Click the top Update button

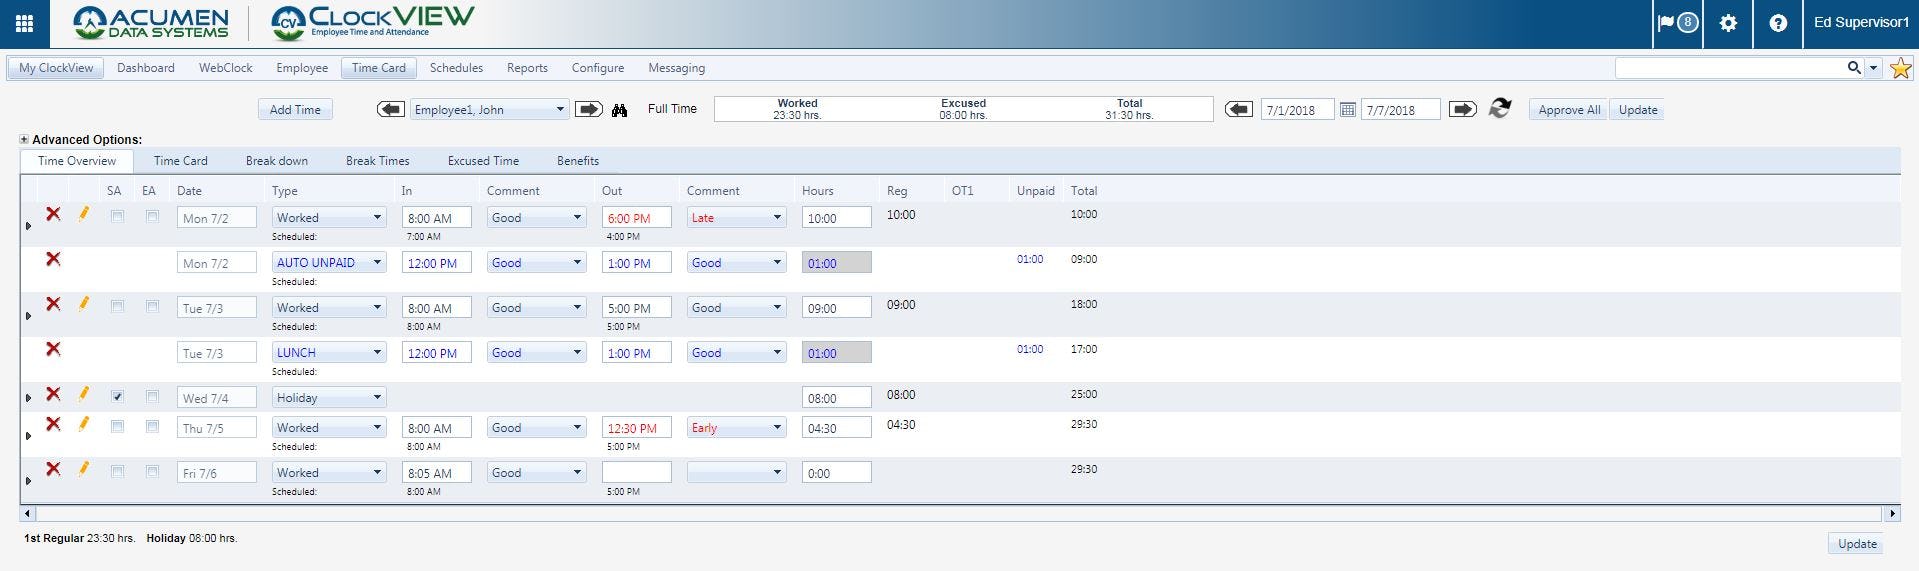(x=1638, y=110)
